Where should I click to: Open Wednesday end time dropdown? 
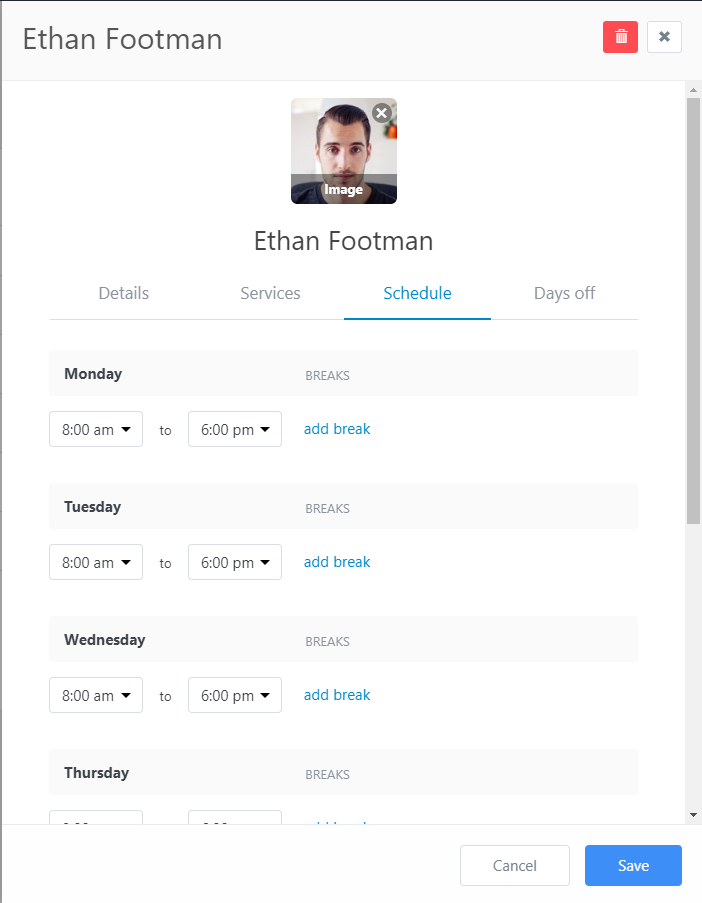[235, 695]
